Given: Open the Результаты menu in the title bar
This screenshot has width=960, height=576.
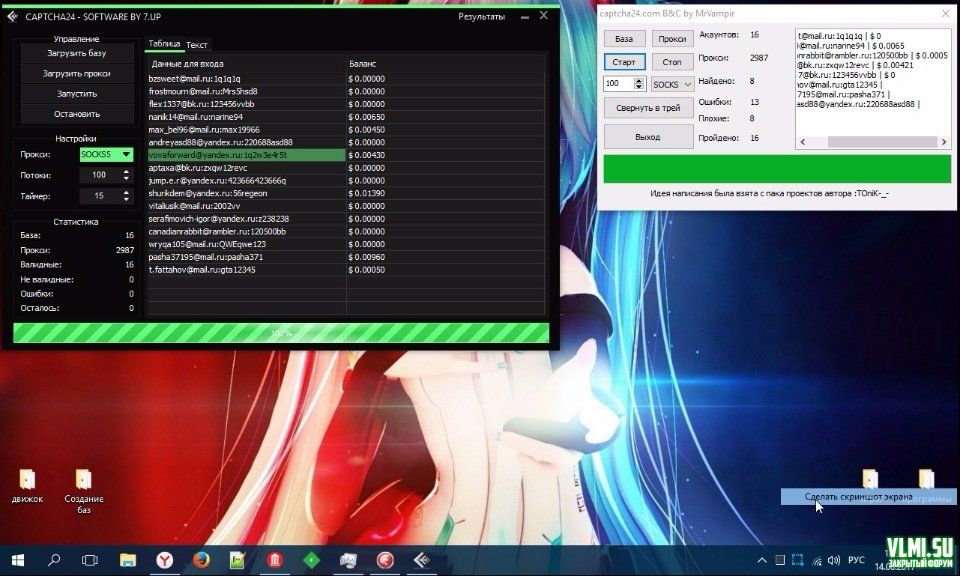Looking at the screenshot, I should pyautogui.click(x=481, y=16).
